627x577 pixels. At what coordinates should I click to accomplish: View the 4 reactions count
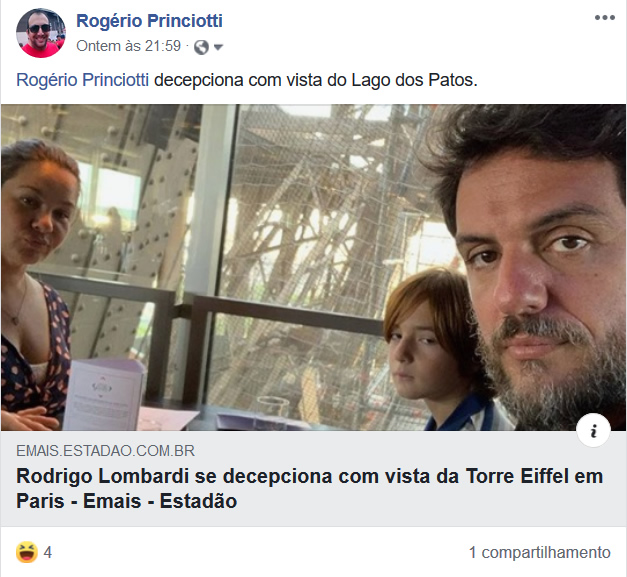[x=48, y=553]
